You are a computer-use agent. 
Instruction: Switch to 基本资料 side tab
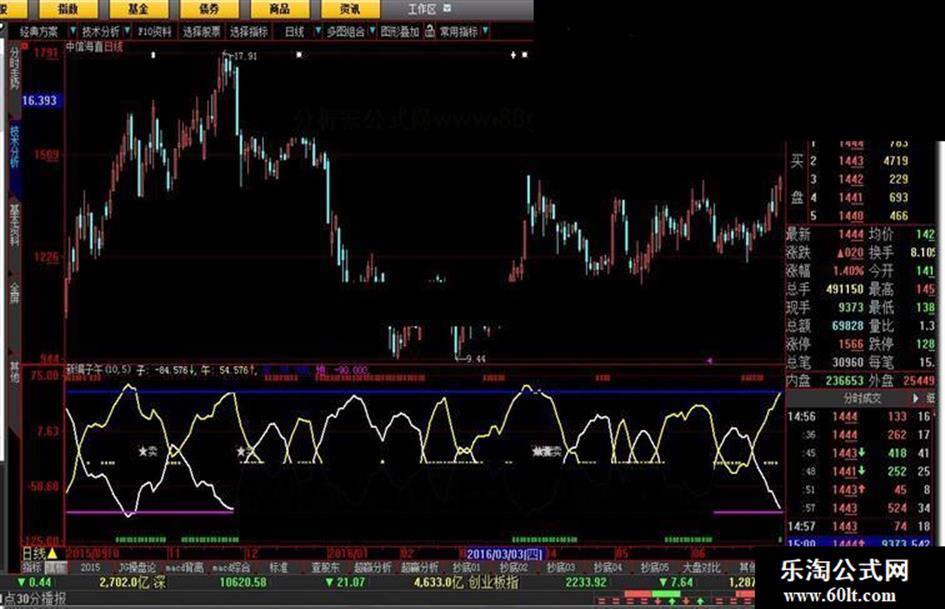pos(14,224)
